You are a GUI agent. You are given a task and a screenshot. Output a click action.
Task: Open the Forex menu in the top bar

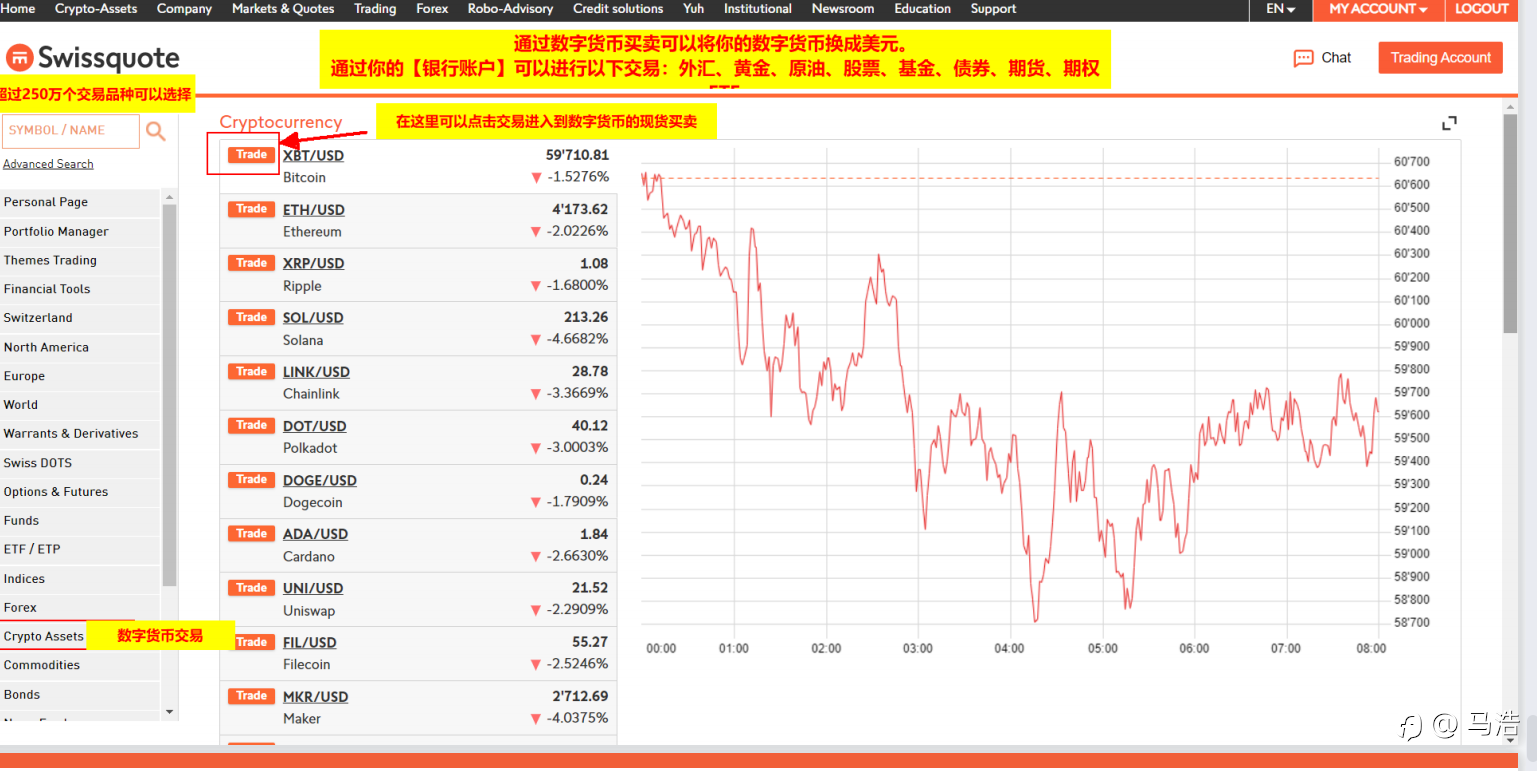432,9
